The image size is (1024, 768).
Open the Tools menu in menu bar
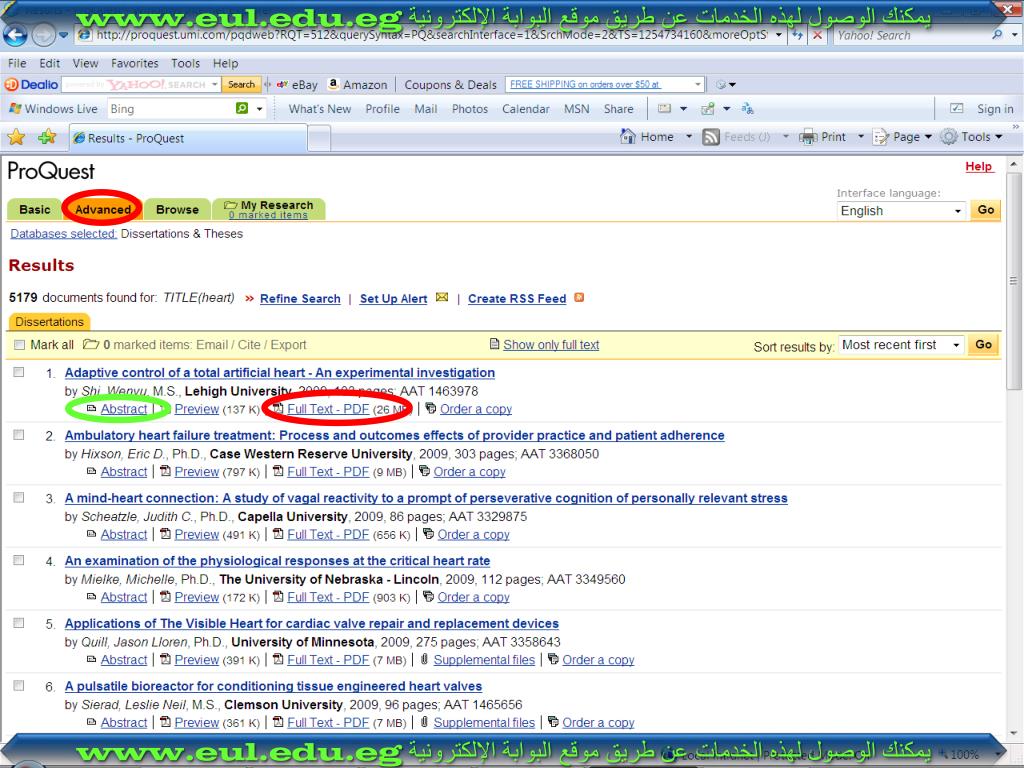click(x=185, y=63)
